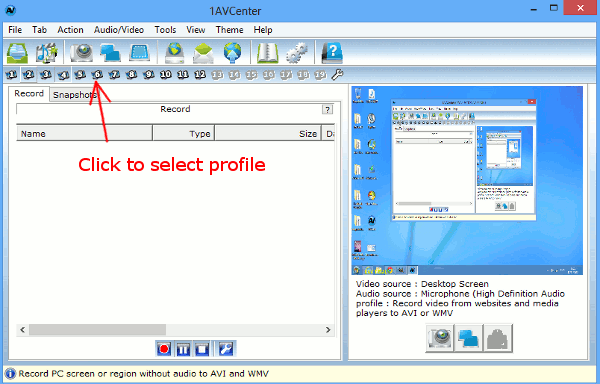The image size is (600, 384).
Task: Select profile number 3
Action: pyautogui.click(x=46, y=74)
